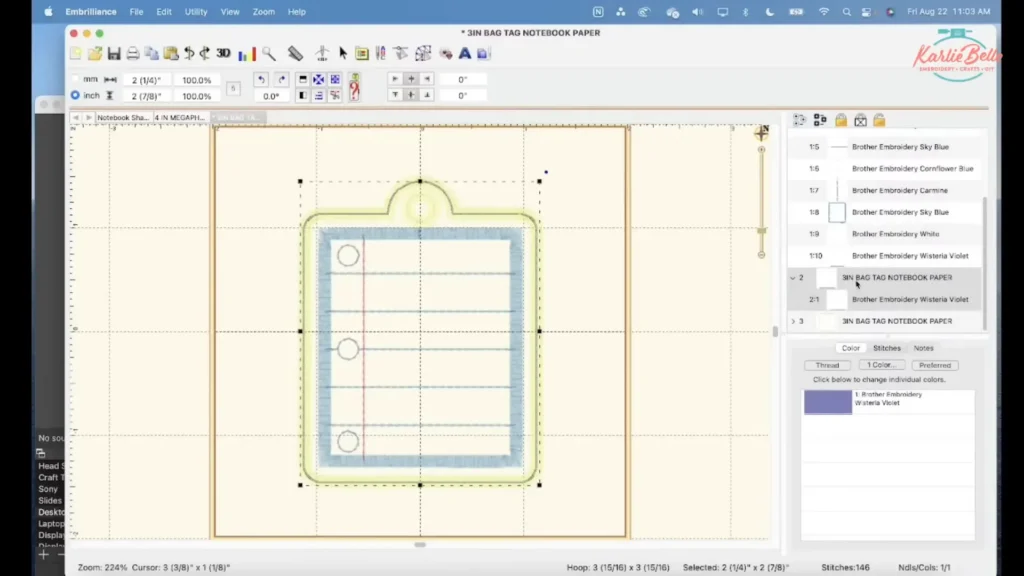1024x576 pixels.
Task: Click the Save design floppy disk icon
Action: (x=114, y=53)
